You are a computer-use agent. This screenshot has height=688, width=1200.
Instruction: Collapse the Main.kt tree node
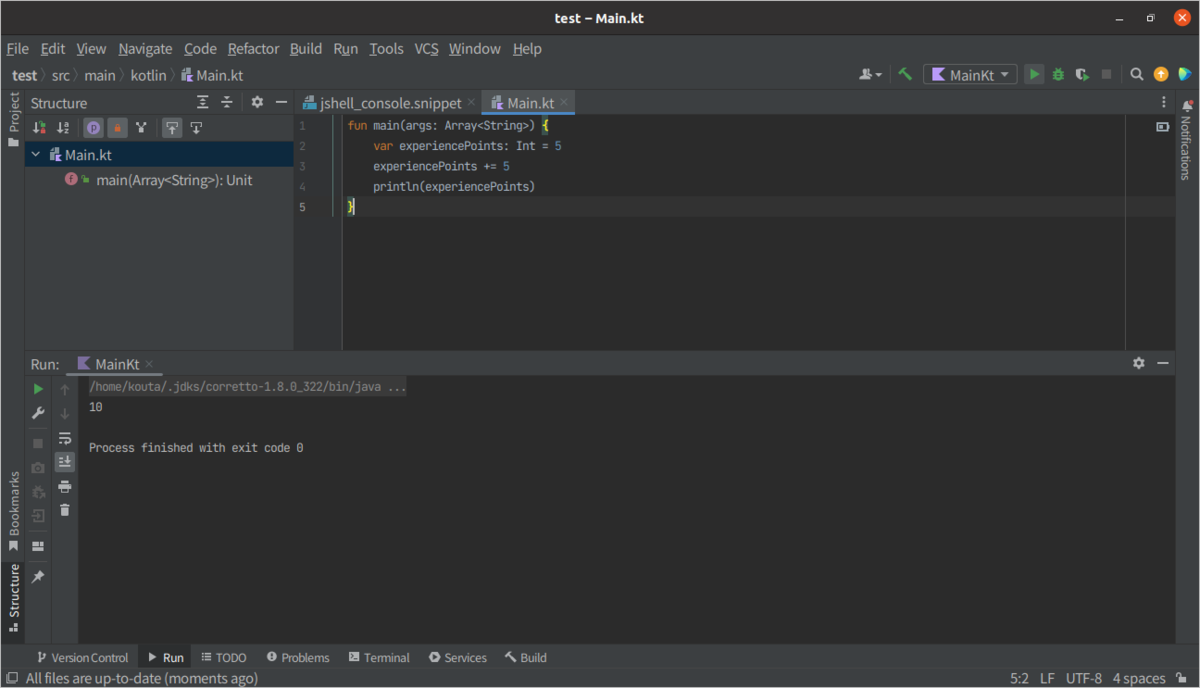coord(36,155)
